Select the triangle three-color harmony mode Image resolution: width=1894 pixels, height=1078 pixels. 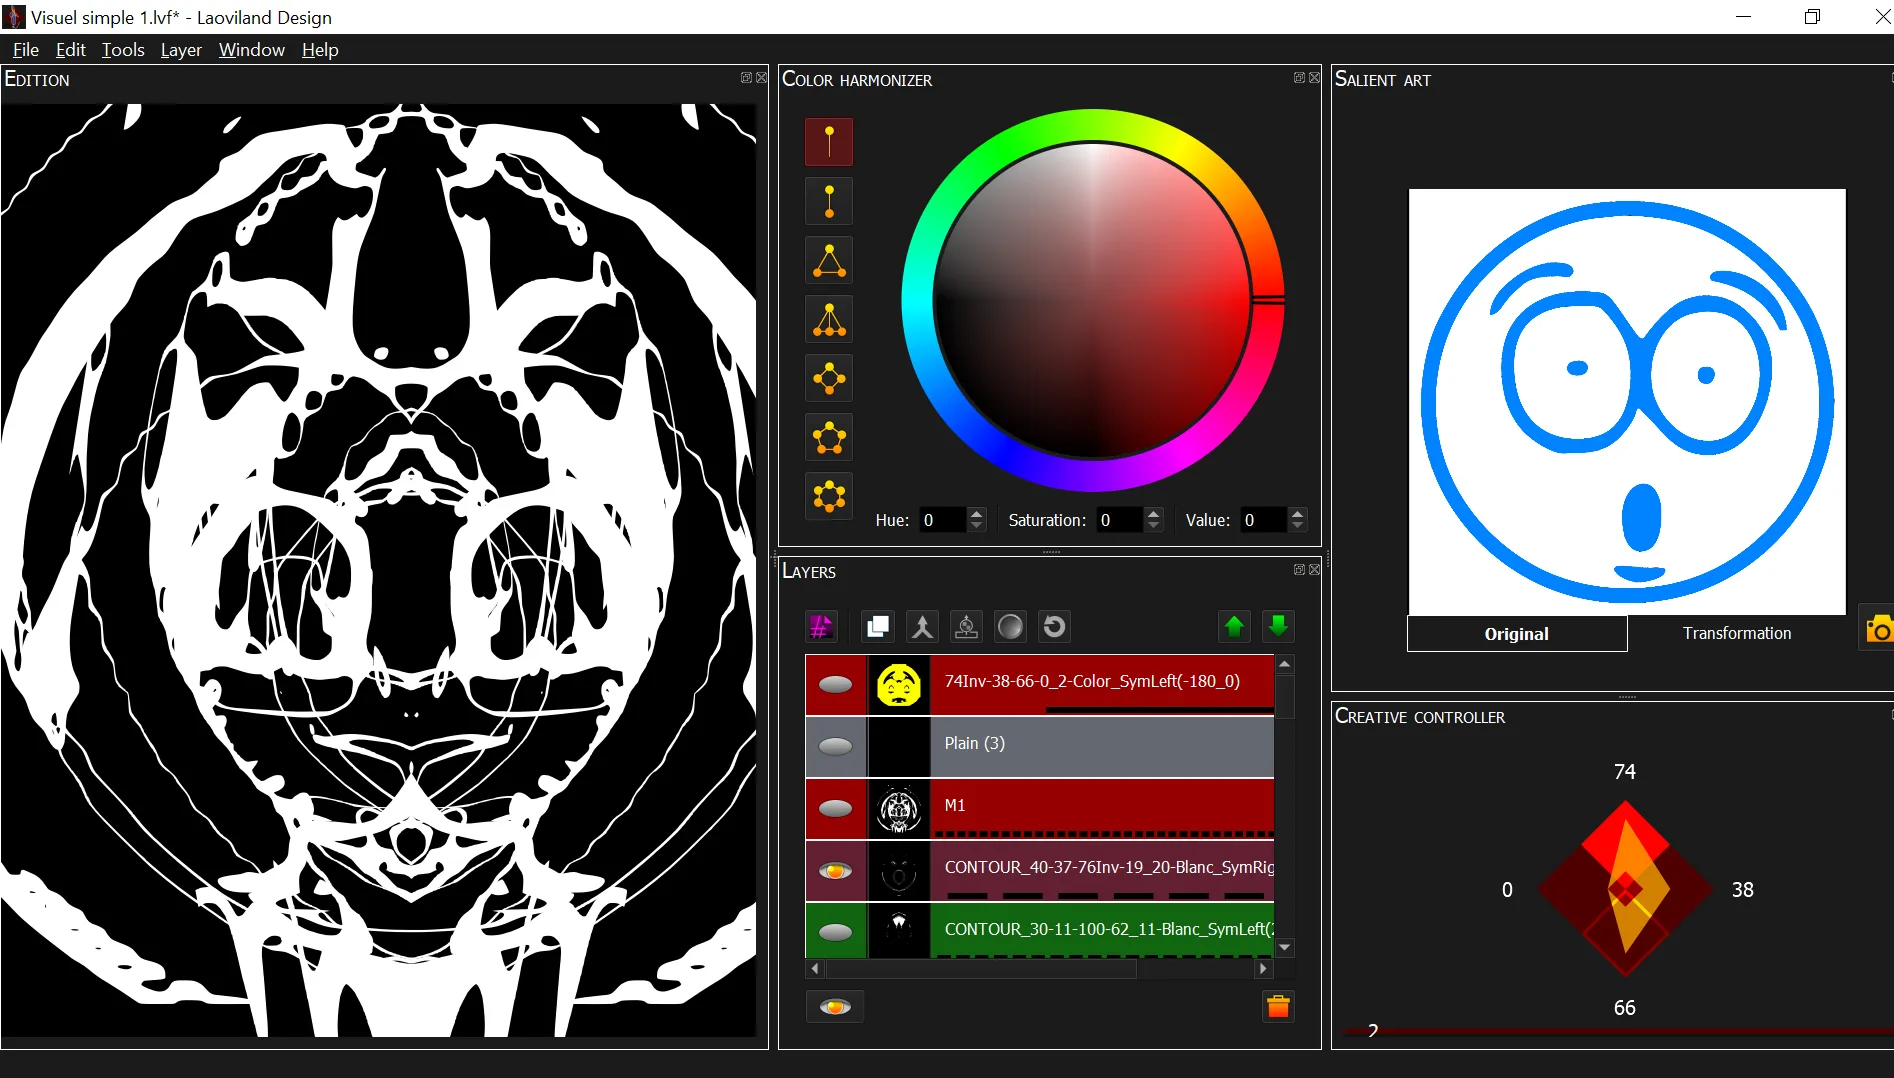coord(829,260)
